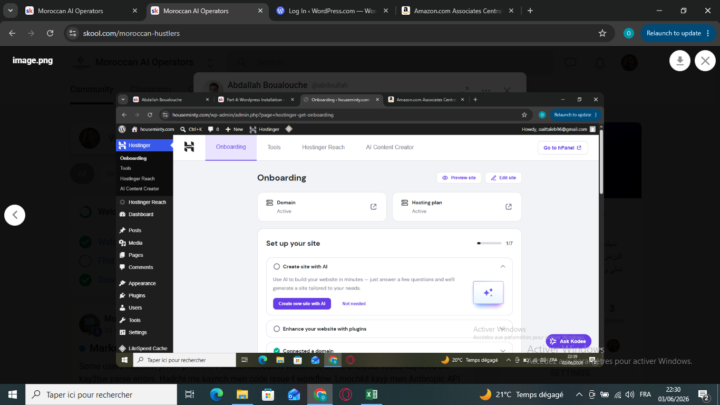Click the 1/7 setup progress bar
720x405 pixels.
click(489, 243)
